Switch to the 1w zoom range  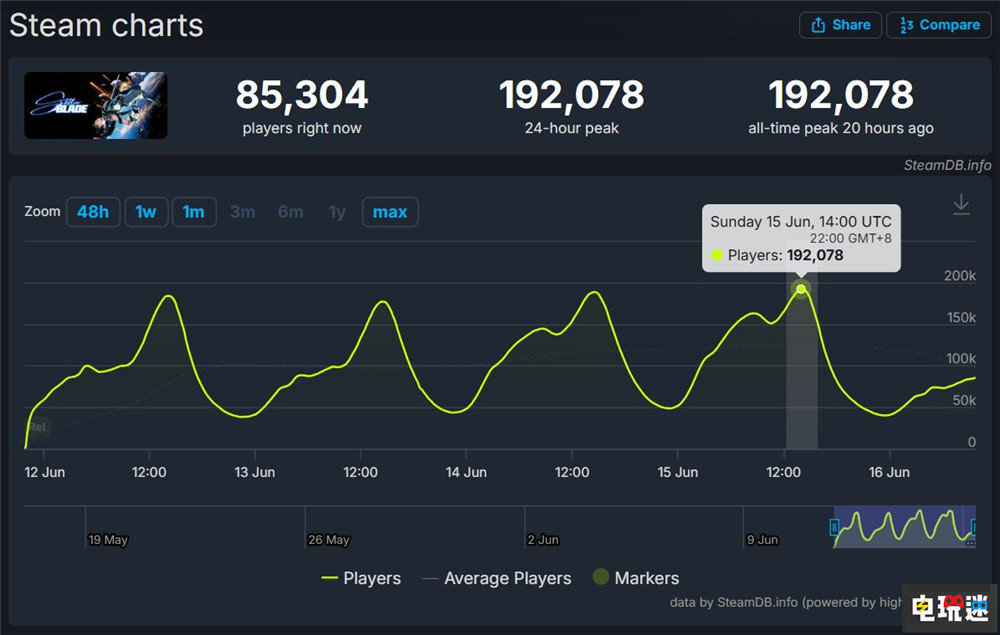click(x=146, y=211)
